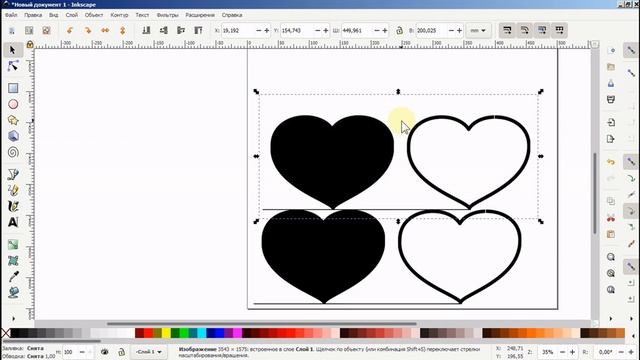
Task: Click Export icon in commands bar
Action: coord(611,139)
